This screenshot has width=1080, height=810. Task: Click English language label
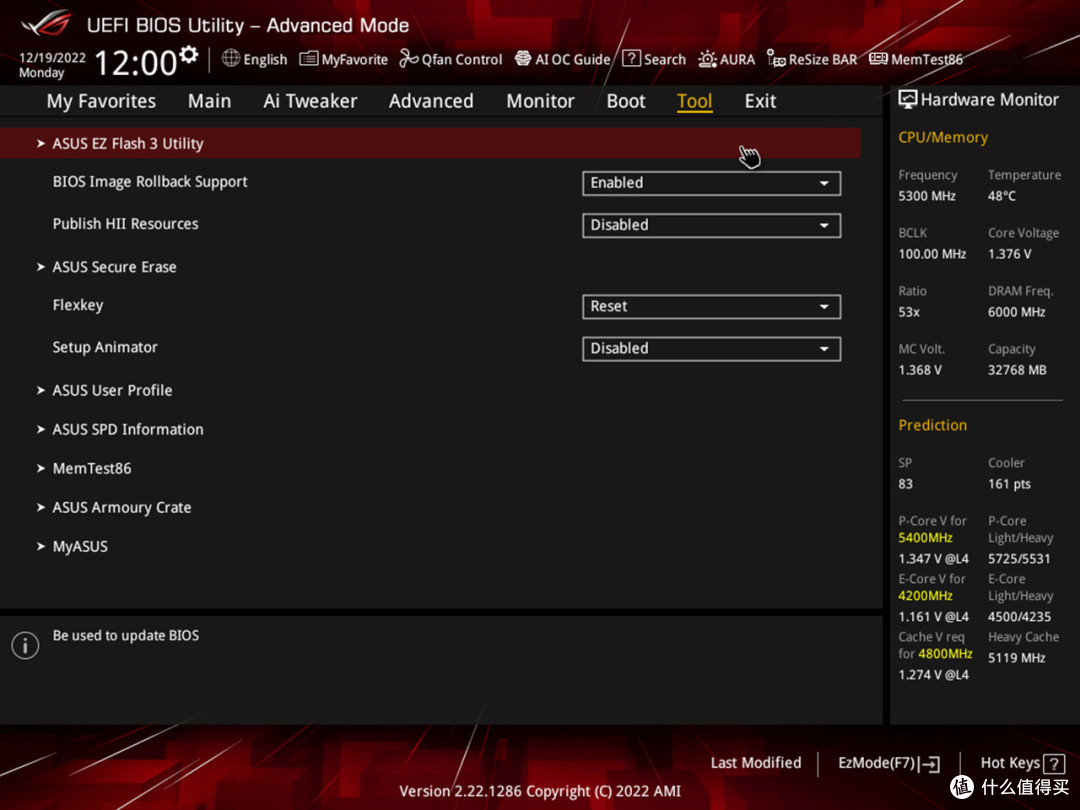click(x=265, y=60)
